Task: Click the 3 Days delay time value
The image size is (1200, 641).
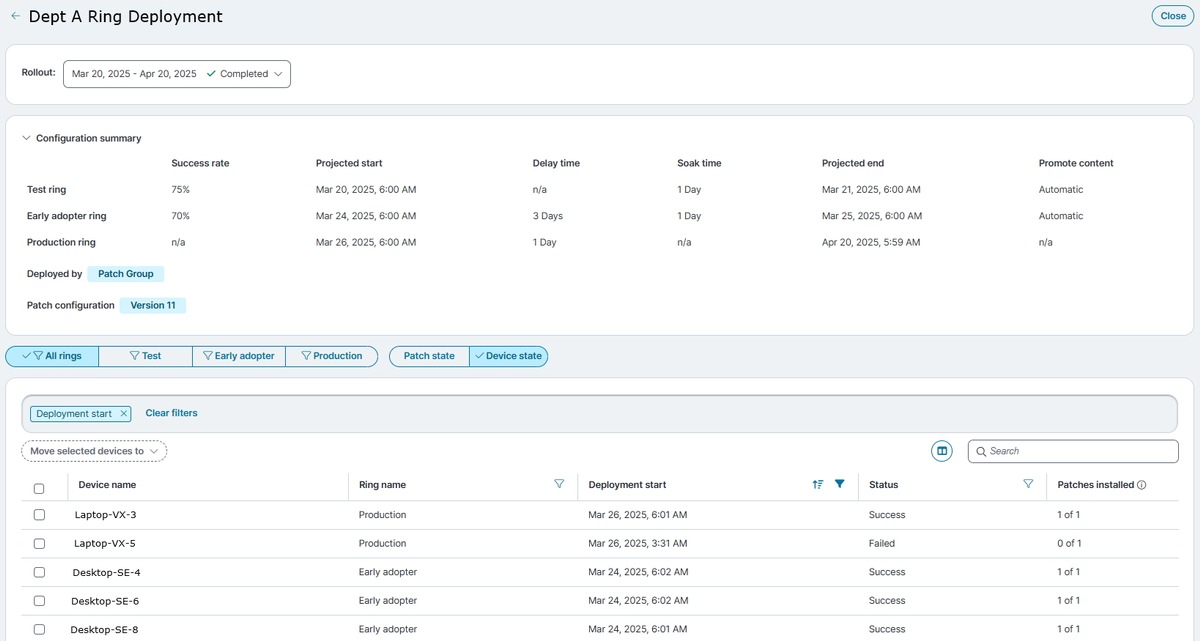Action: click(x=548, y=216)
